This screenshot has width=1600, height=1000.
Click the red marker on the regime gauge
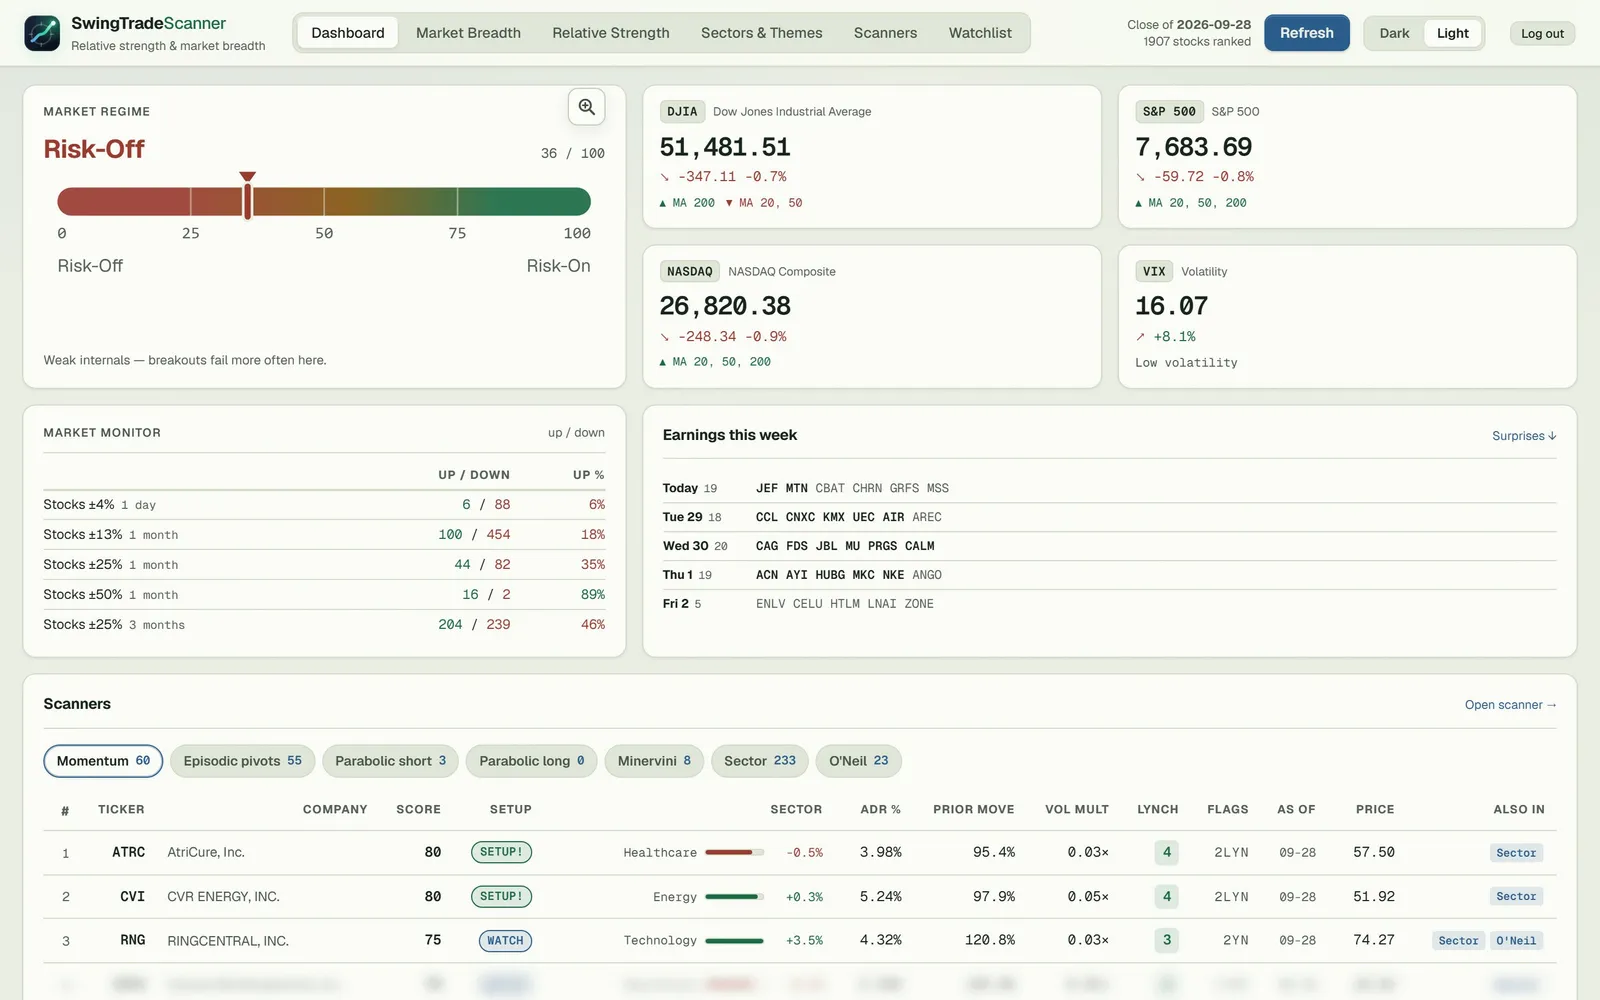248,194
